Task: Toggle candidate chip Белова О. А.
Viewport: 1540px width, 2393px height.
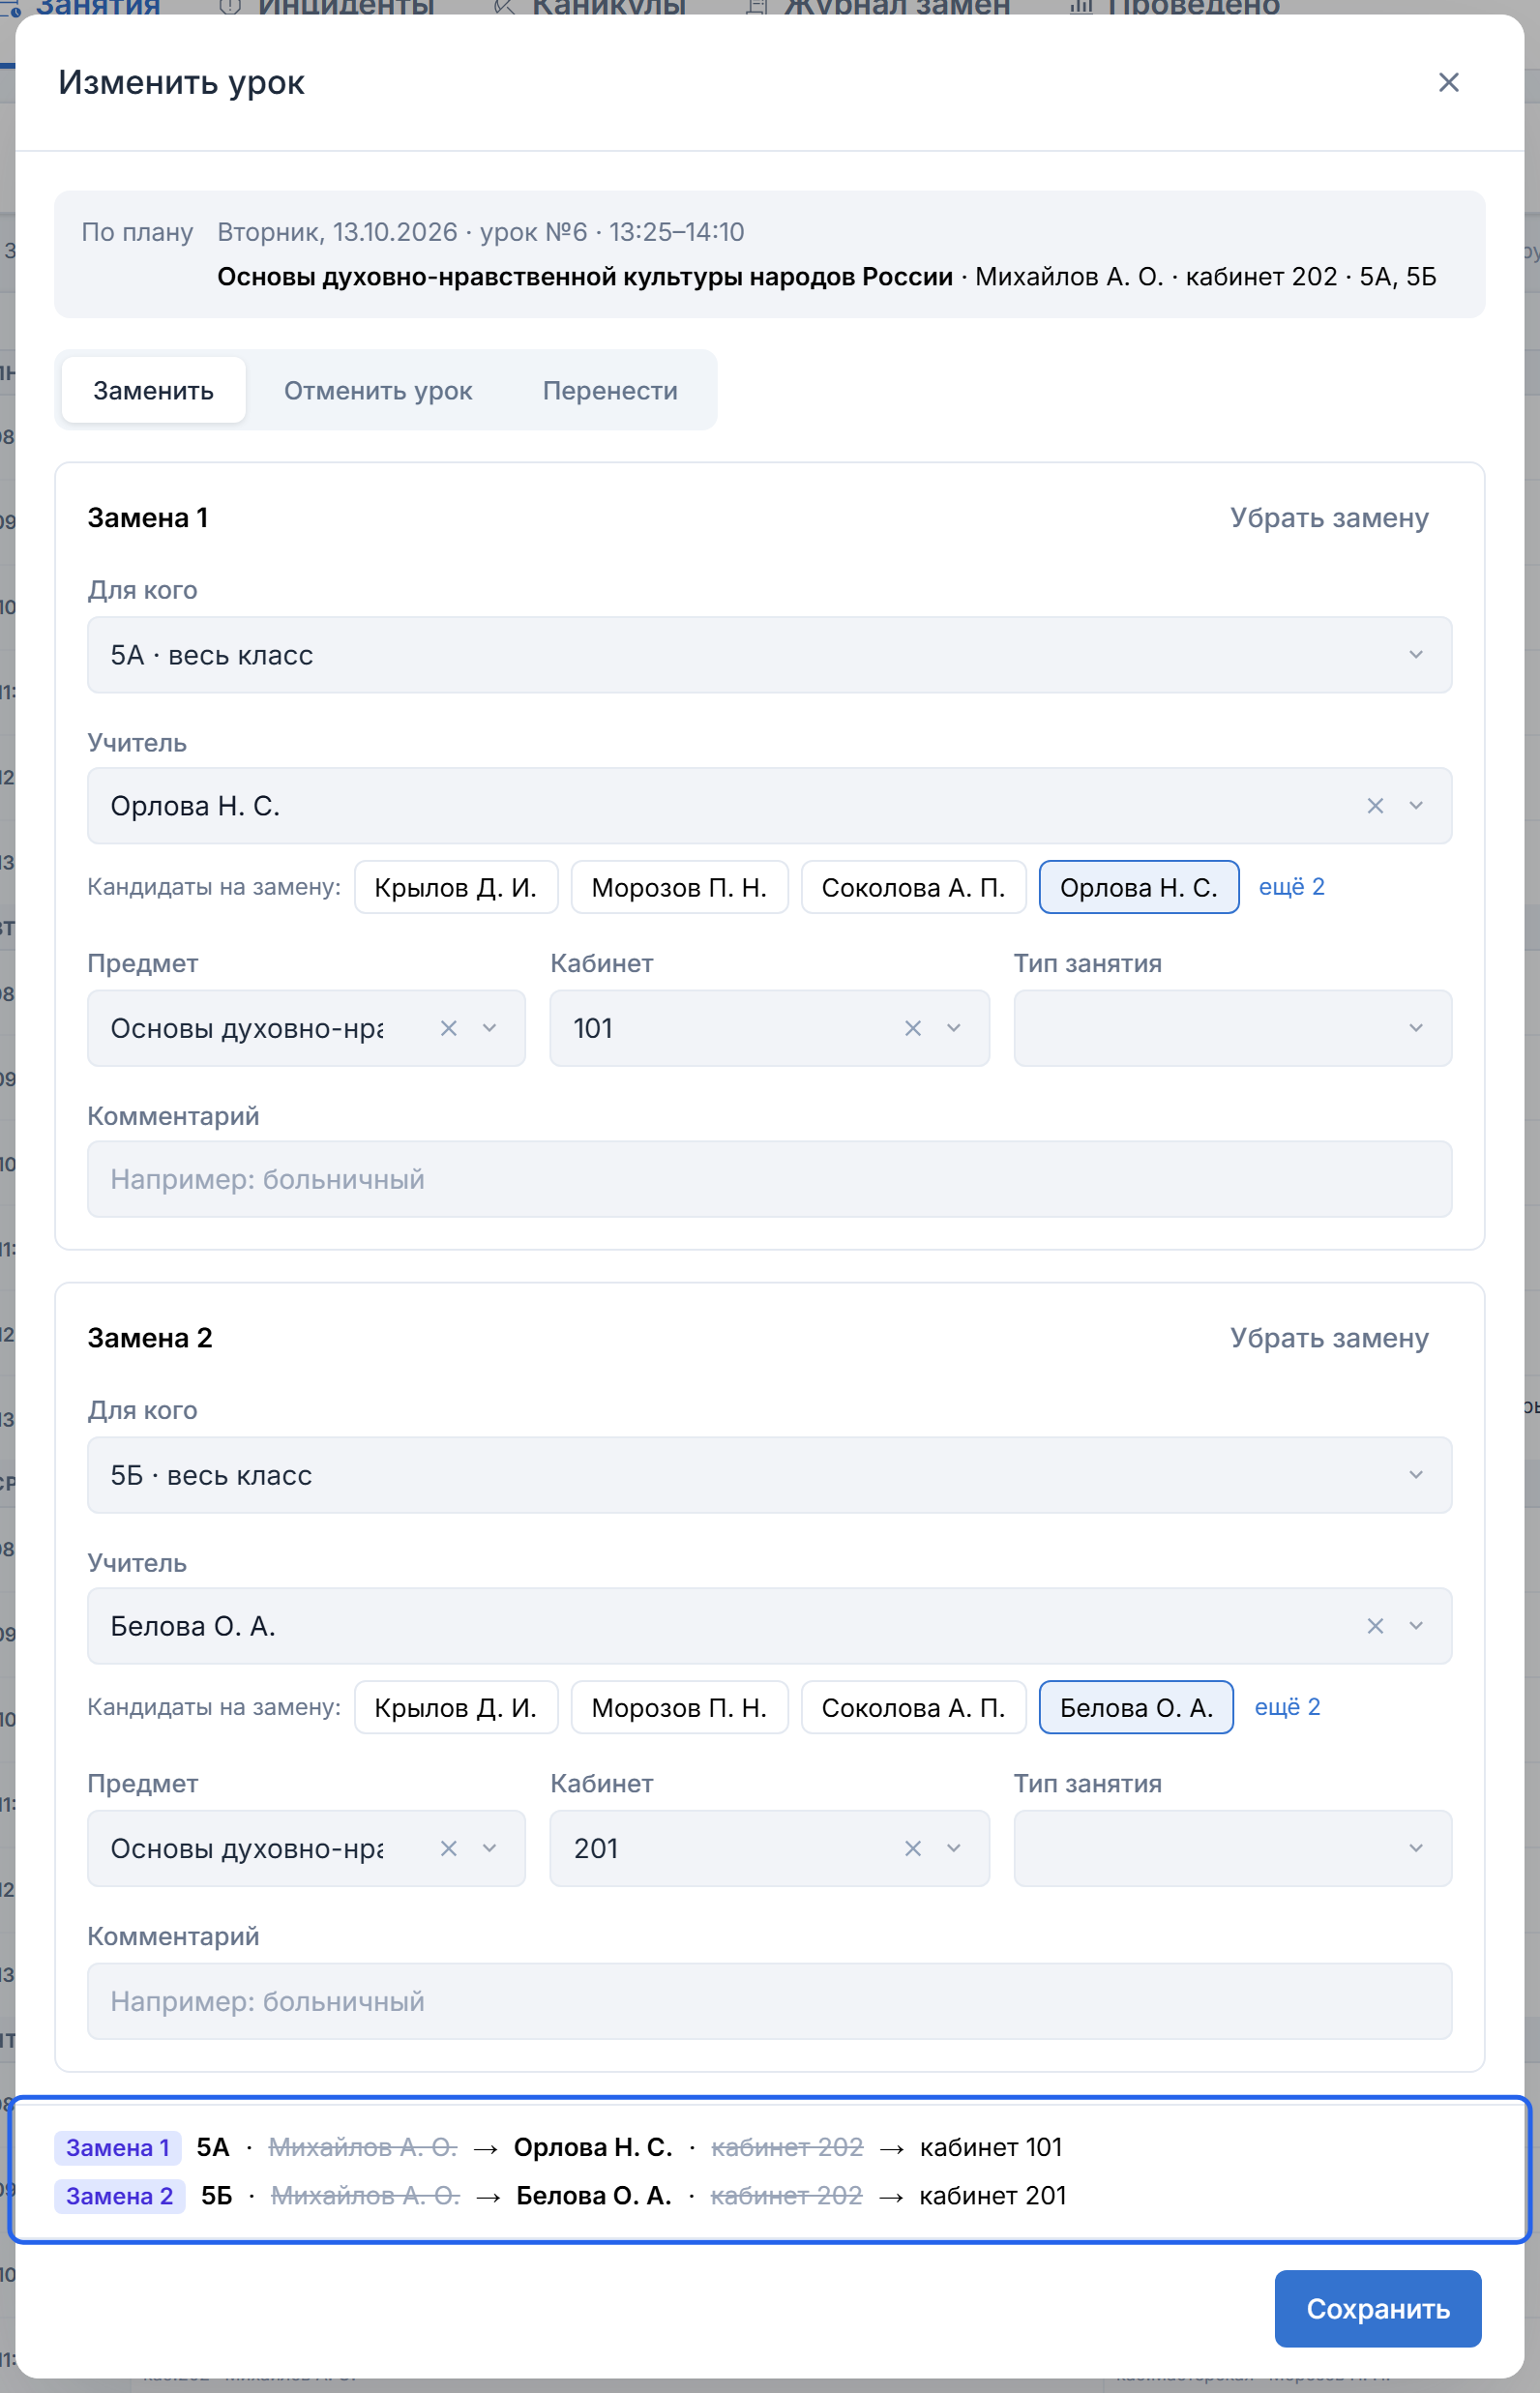Action: pyautogui.click(x=1136, y=1707)
